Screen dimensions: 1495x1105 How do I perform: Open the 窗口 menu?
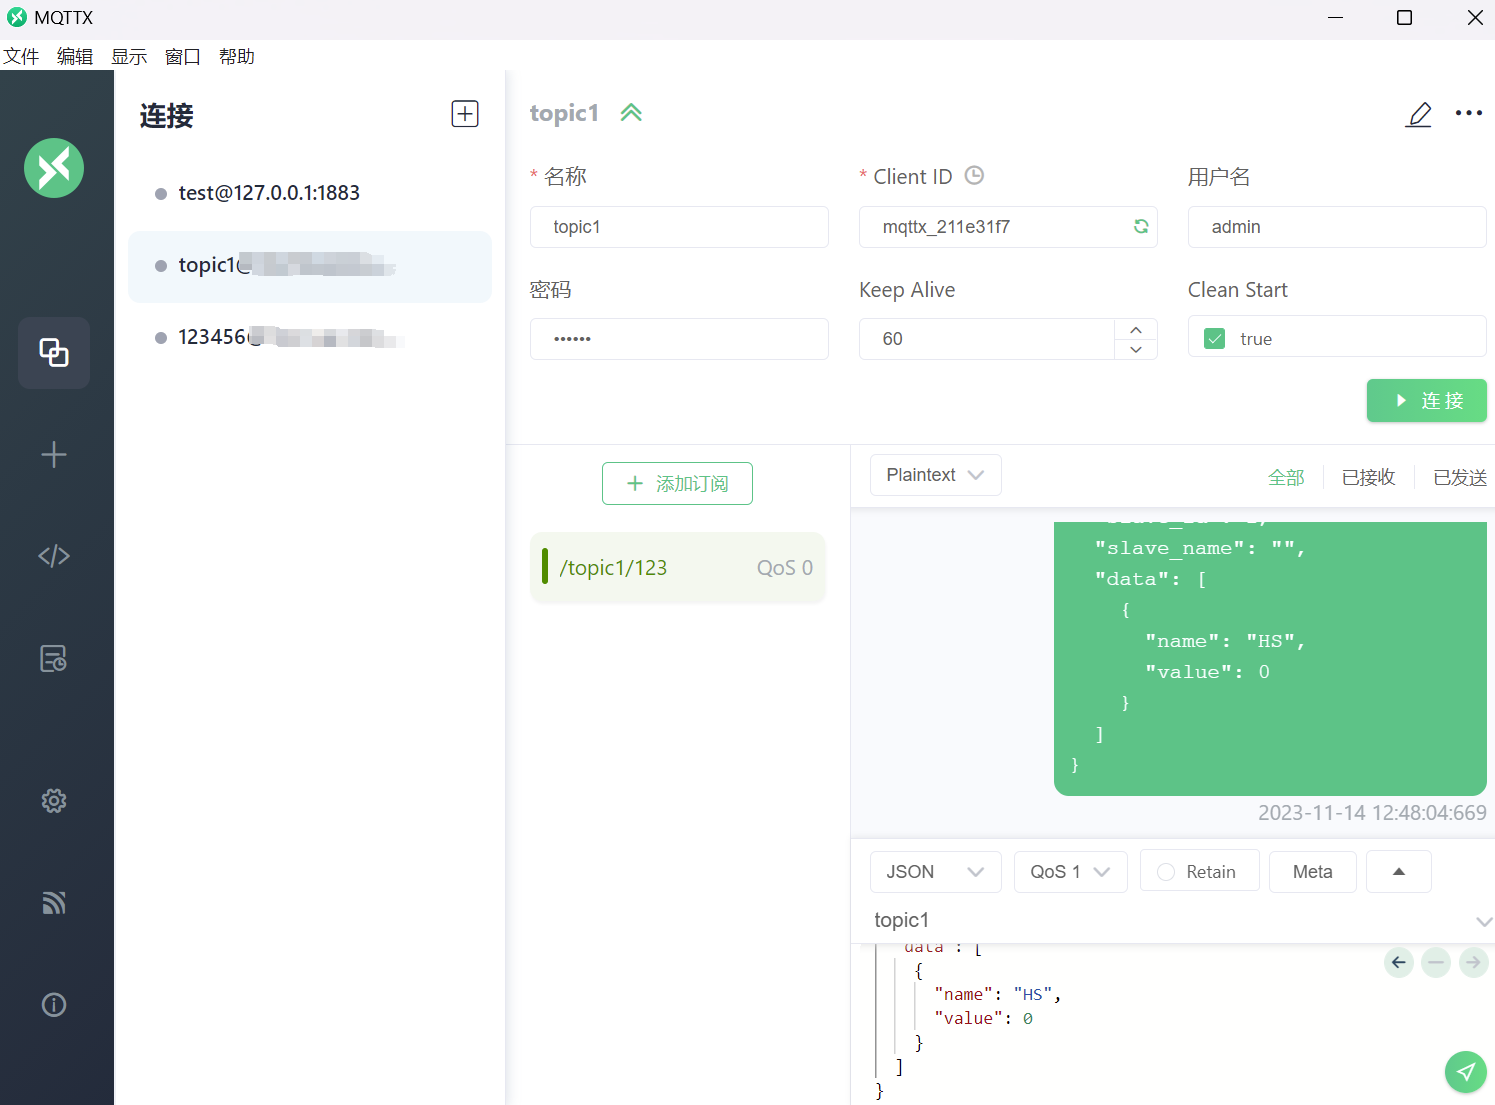(183, 57)
